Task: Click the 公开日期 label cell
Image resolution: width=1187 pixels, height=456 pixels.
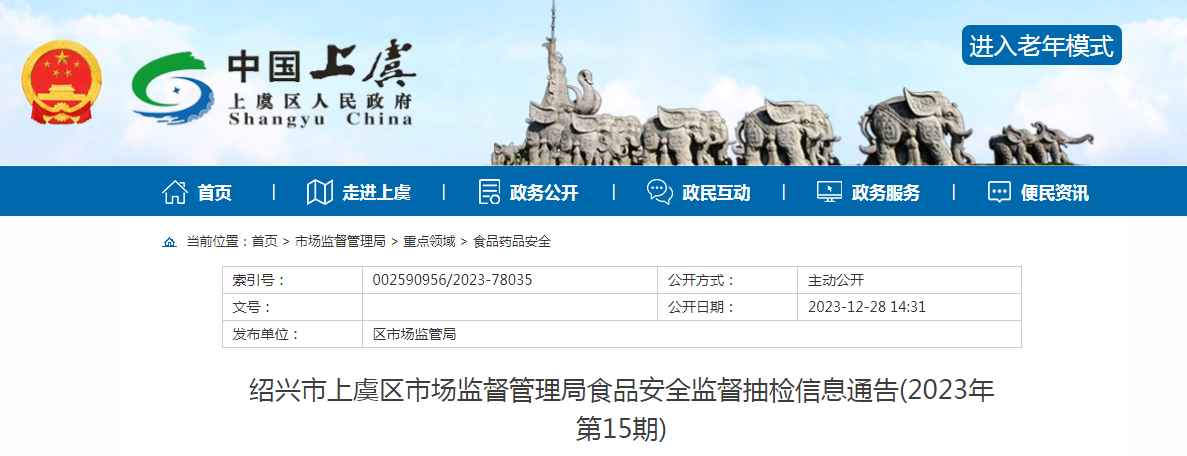Action: pos(727,308)
